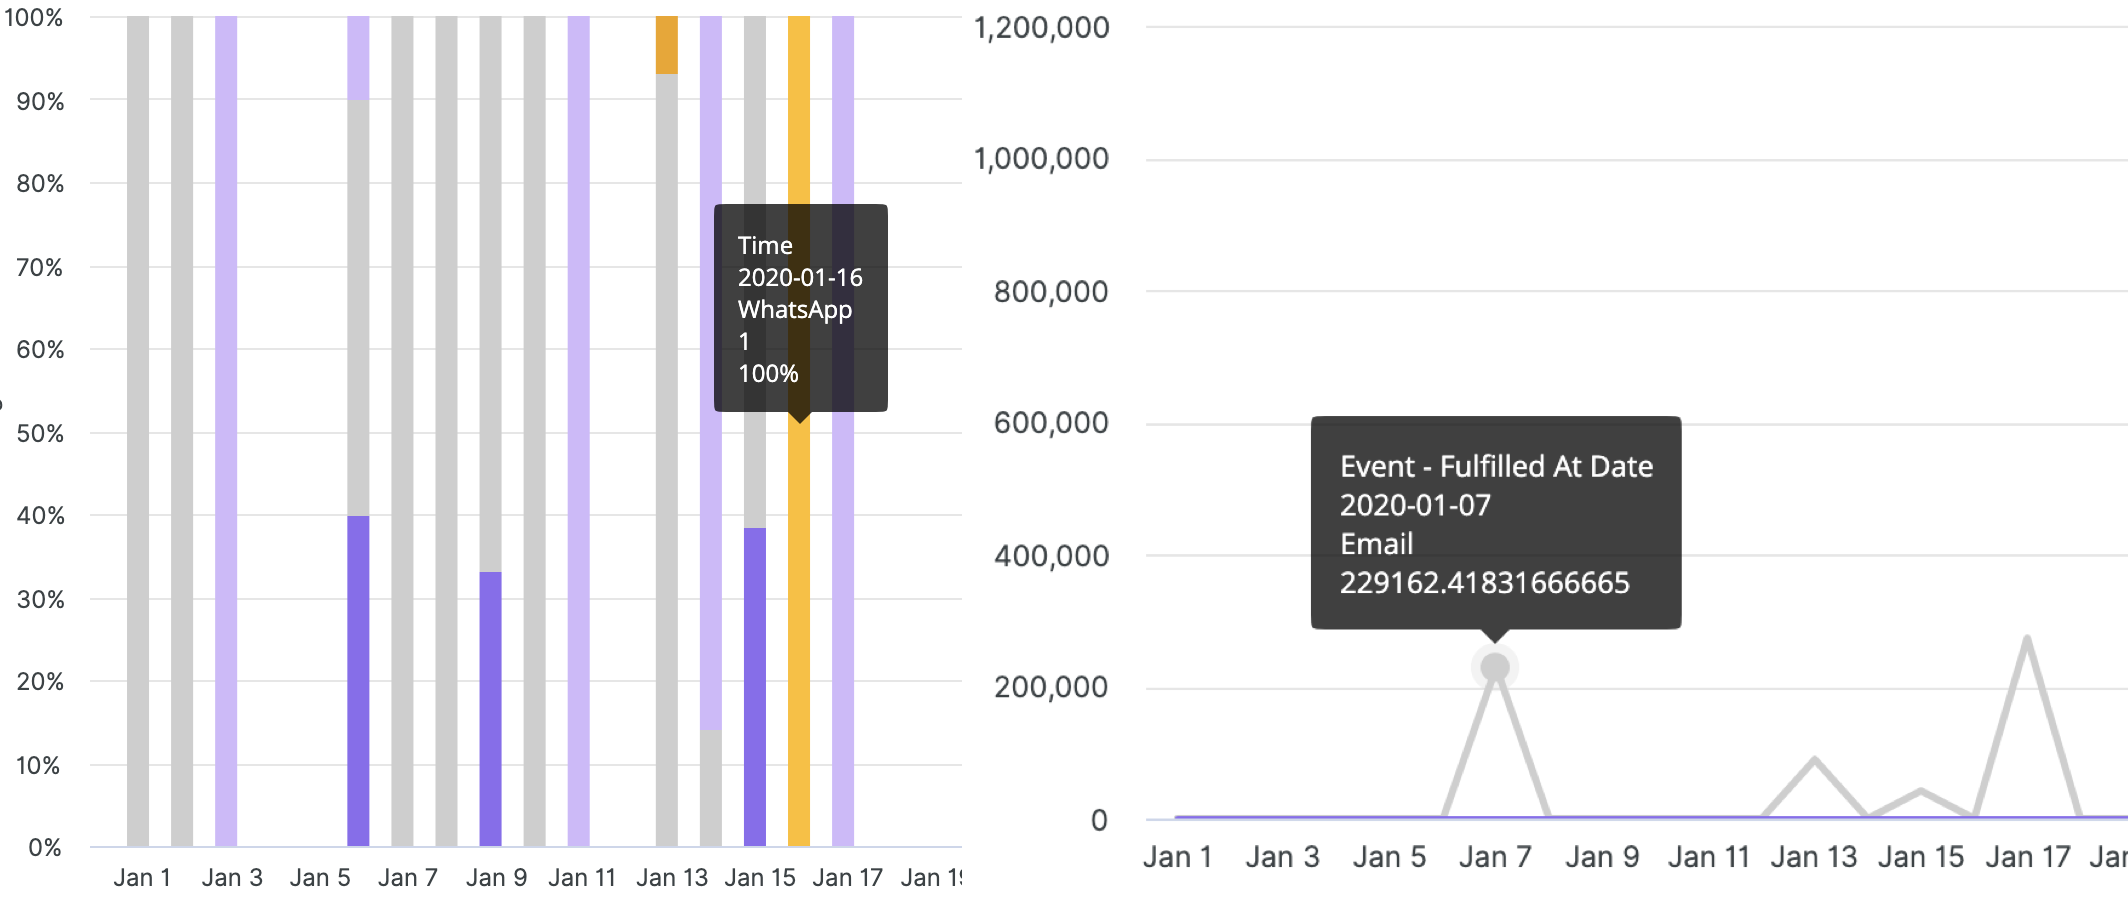Click the dark purple segment of Jan 9 bar
The width and height of the screenshot is (2128, 902).
[490, 709]
